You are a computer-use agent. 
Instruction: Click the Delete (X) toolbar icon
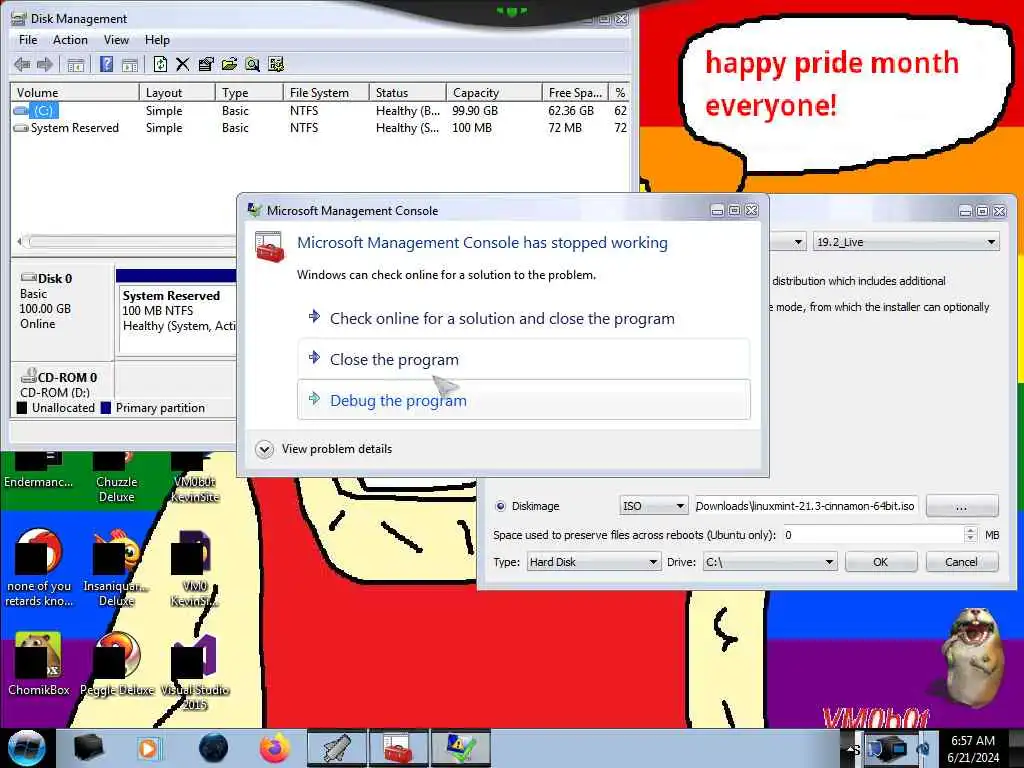point(183,64)
